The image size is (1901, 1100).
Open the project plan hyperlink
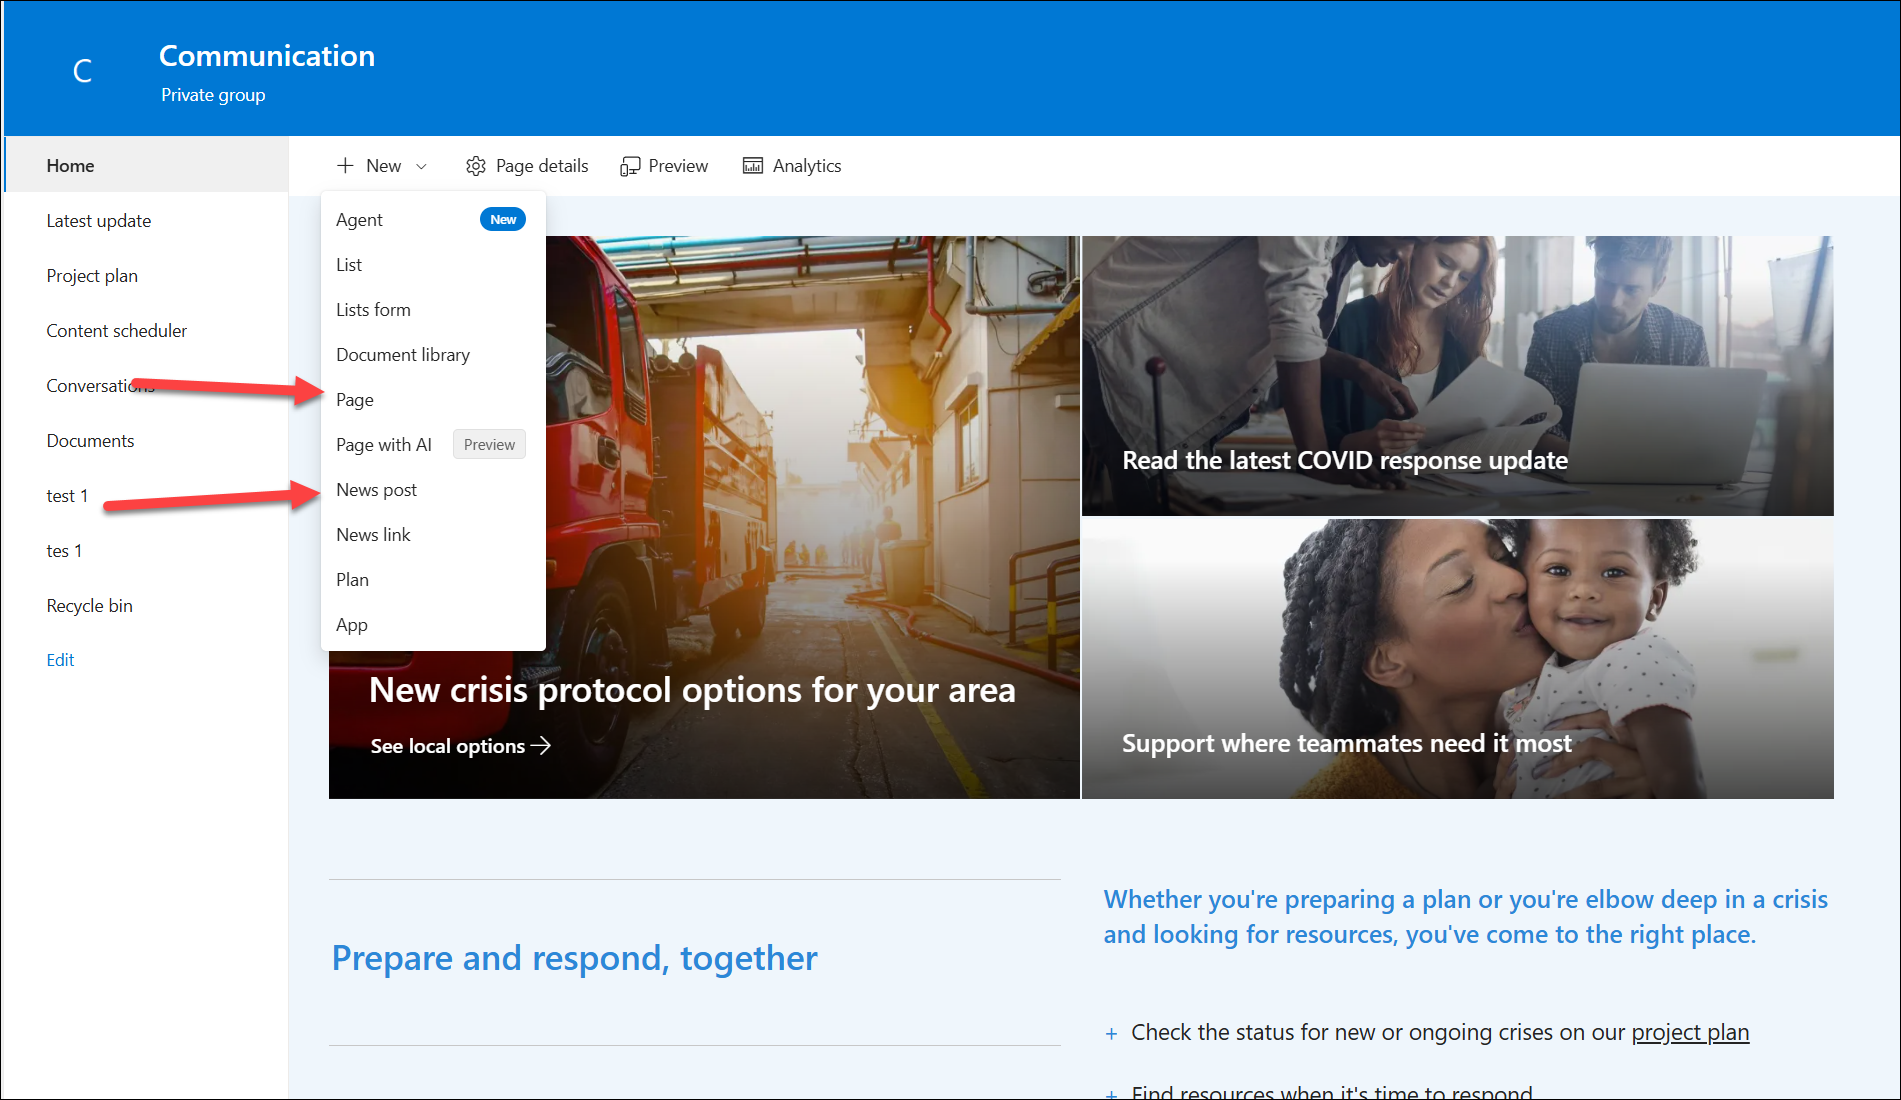[x=1690, y=1032]
